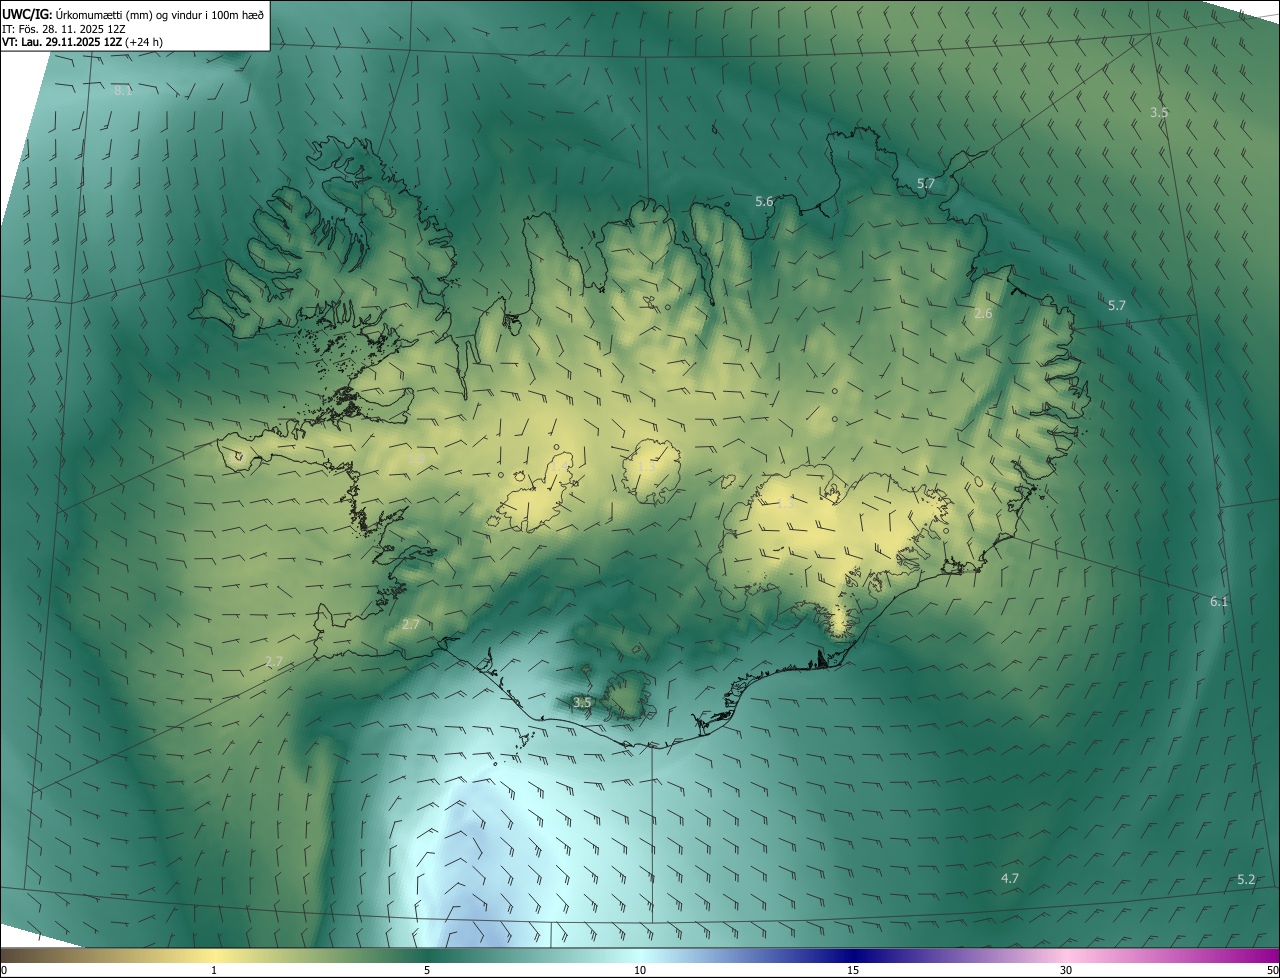Click the map value label "5.2"
The height and width of the screenshot is (978, 1280).
coord(1246,880)
